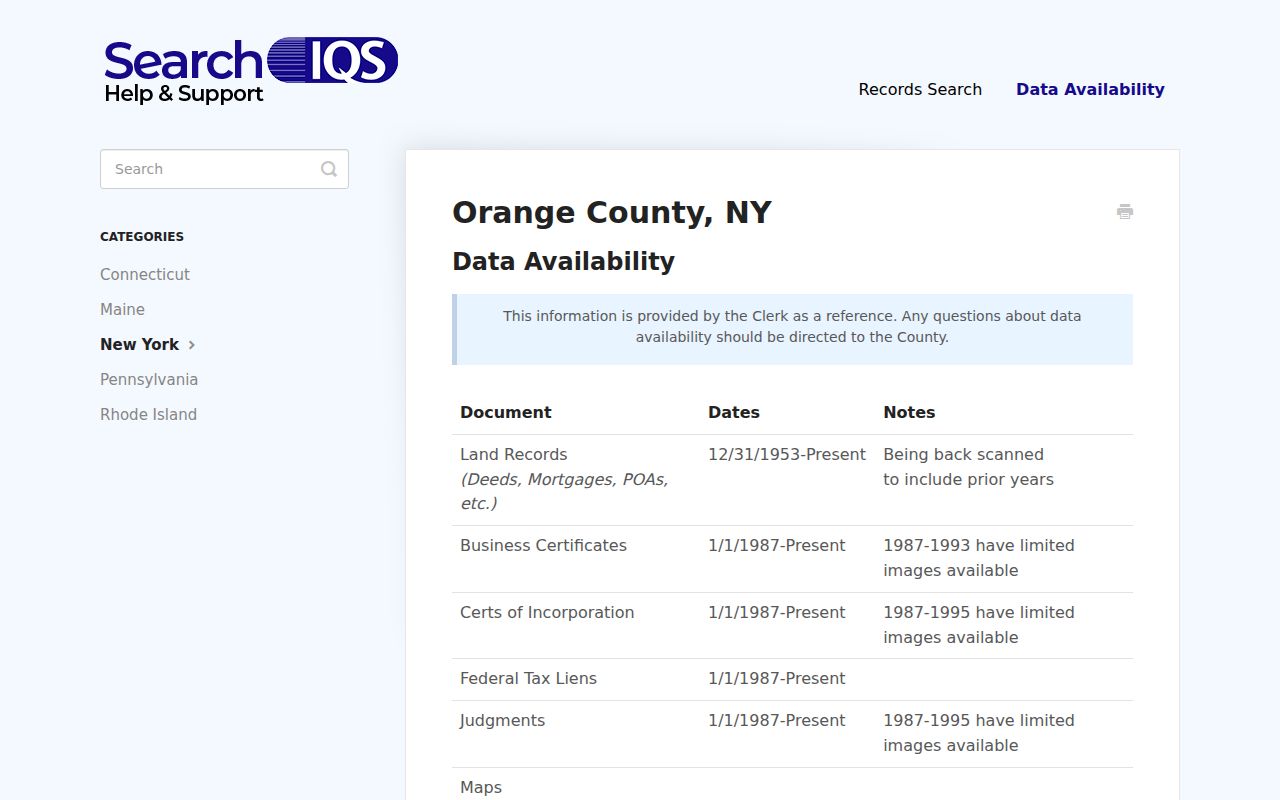Focus the Search input field

click(x=224, y=169)
